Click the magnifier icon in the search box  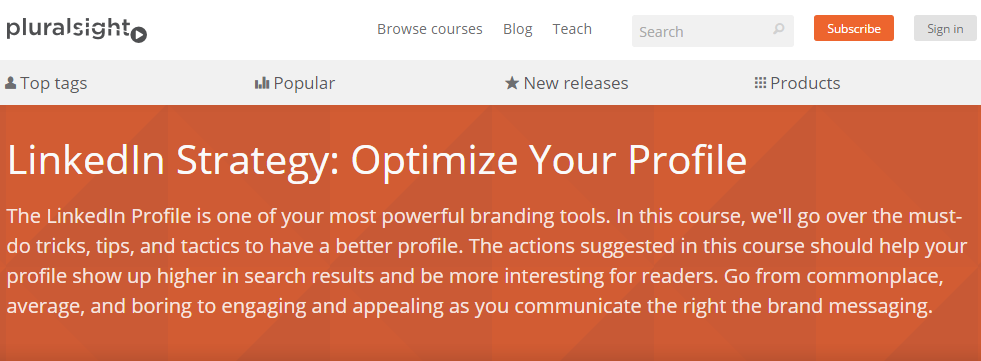[x=779, y=29]
